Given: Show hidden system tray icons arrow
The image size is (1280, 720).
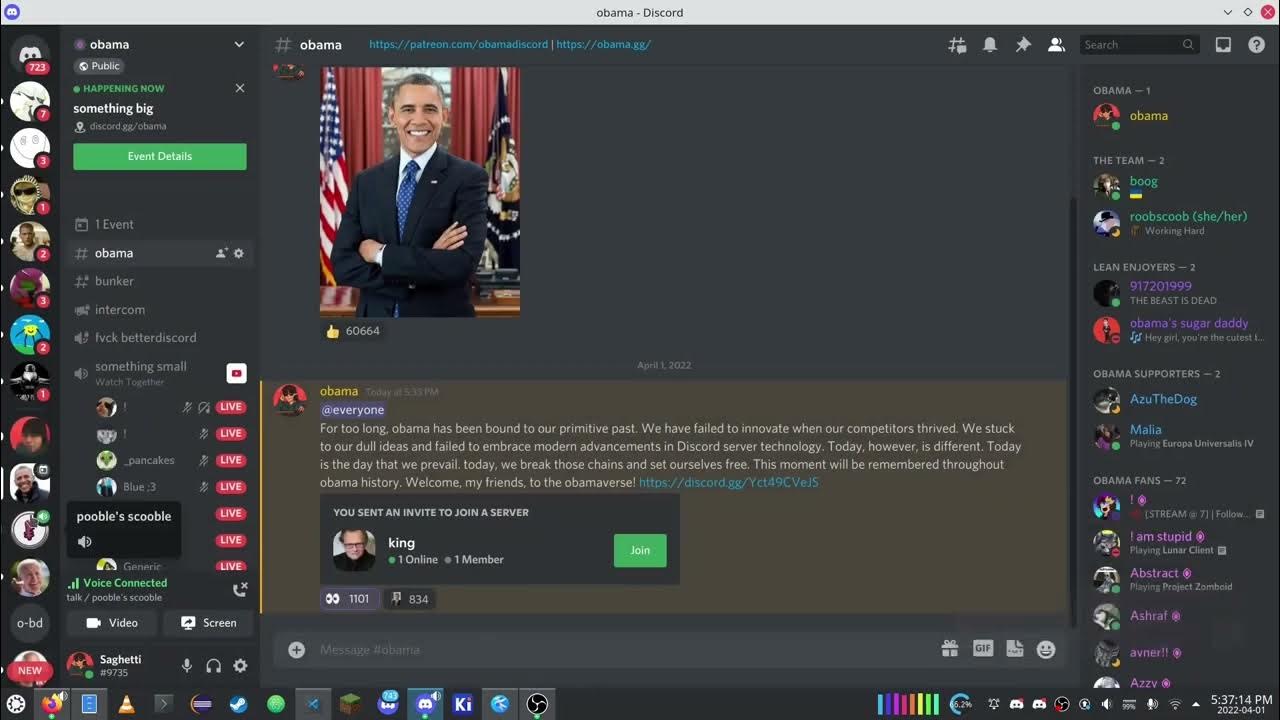Looking at the screenshot, I should pyautogui.click(x=1196, y=704).
